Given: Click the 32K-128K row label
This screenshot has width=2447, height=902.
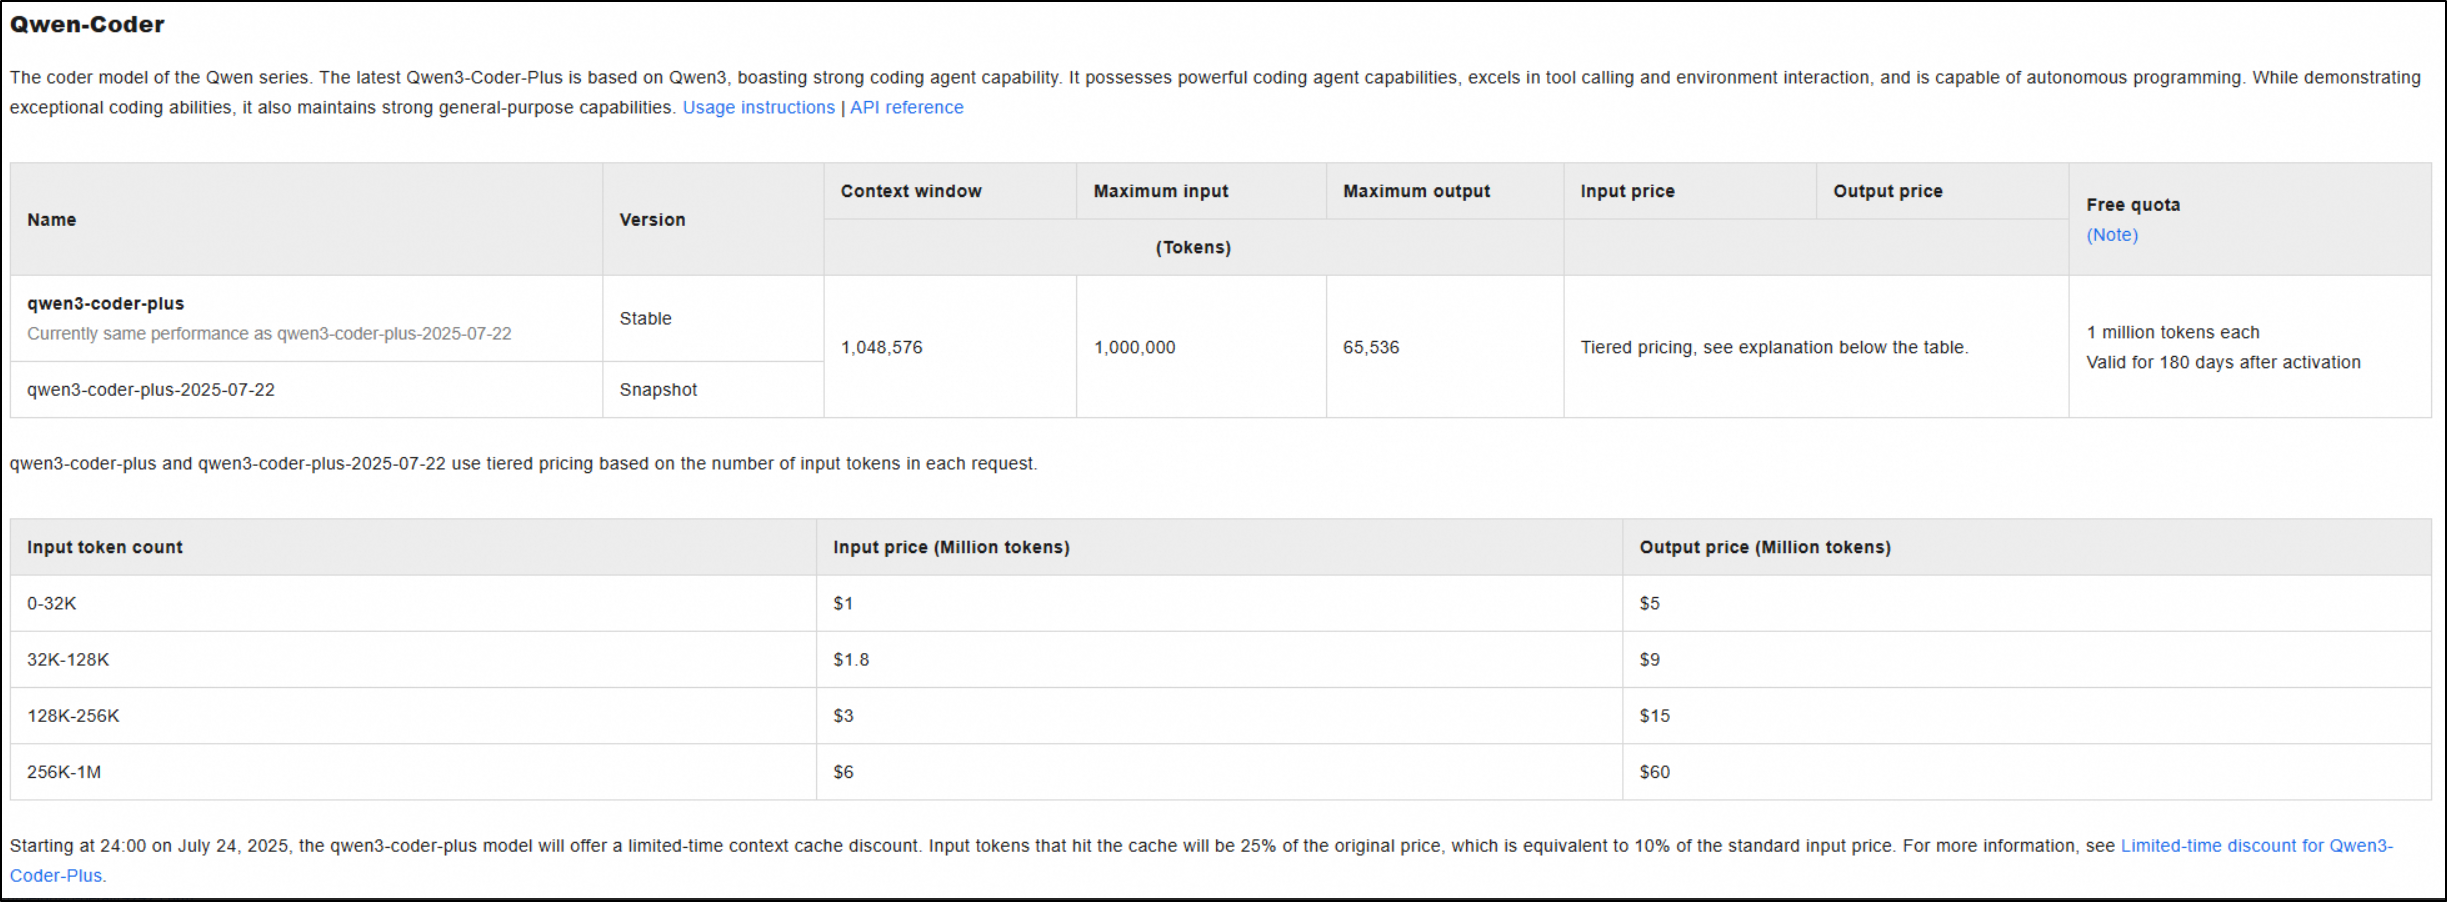Looking at the screenshot, I should point(68,660).
